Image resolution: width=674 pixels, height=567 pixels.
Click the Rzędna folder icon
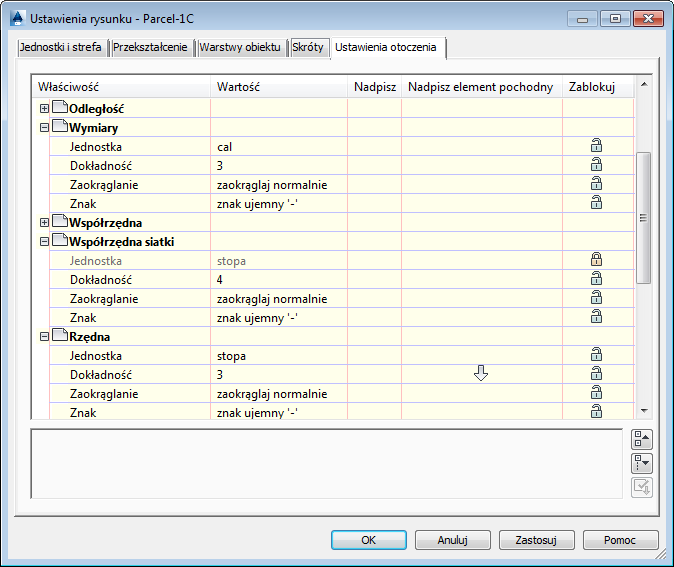pyautogui.click(x=60, y=335)
